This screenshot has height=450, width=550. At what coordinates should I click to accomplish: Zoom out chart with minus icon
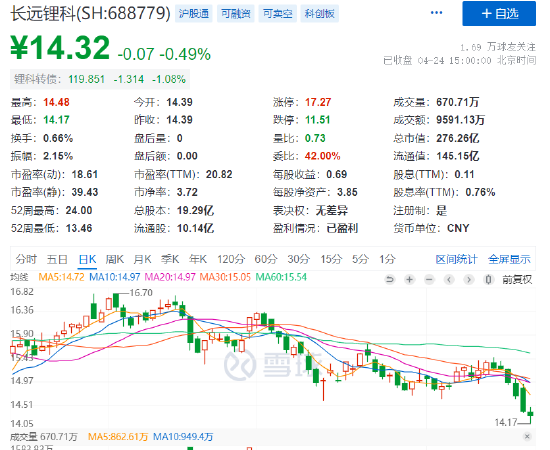(x=429, y=280)
